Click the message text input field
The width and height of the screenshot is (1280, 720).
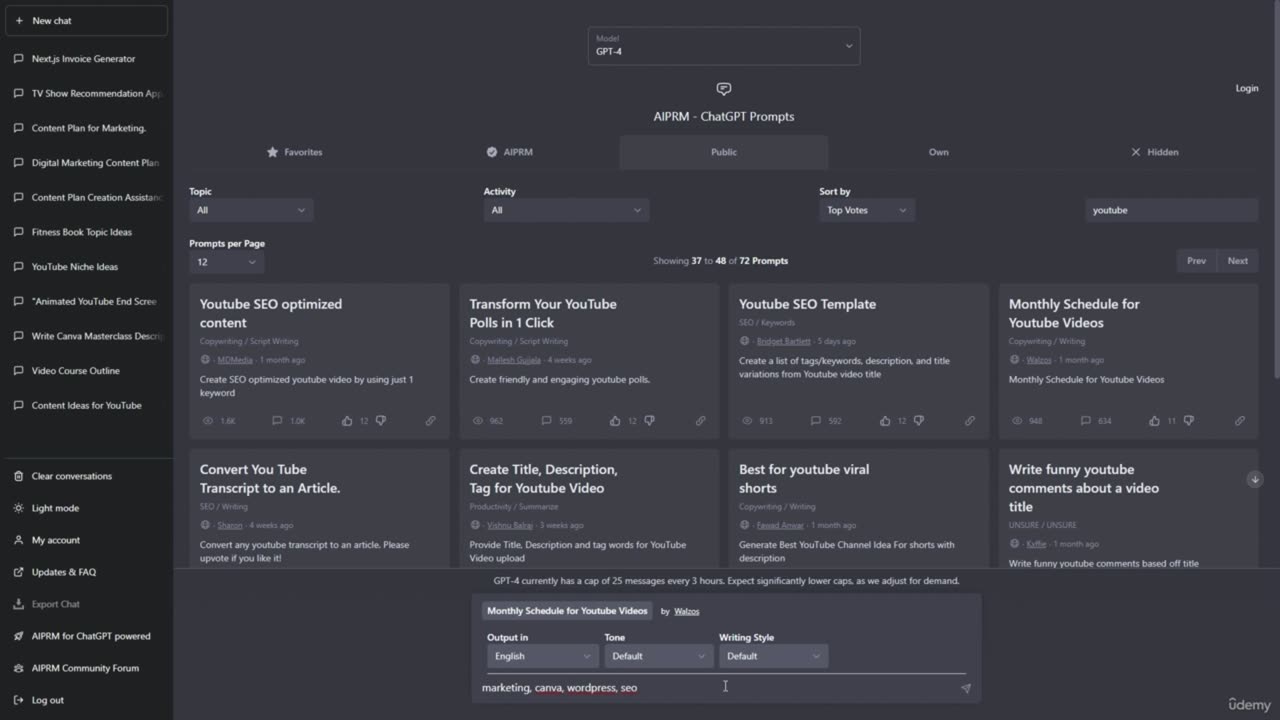pos(716,688)
